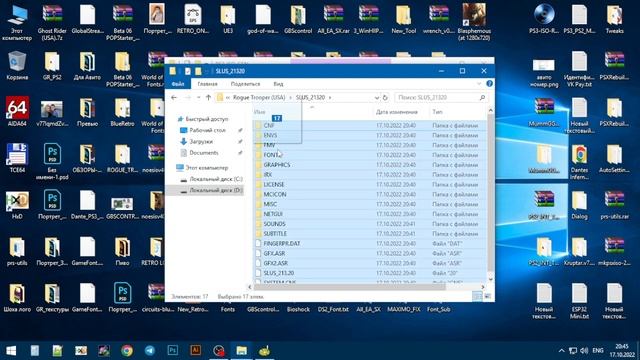Viewport: 640px width, 360px height.
Task: Select the Tweaks folder on desktop
Action: (x=614, y=19)
